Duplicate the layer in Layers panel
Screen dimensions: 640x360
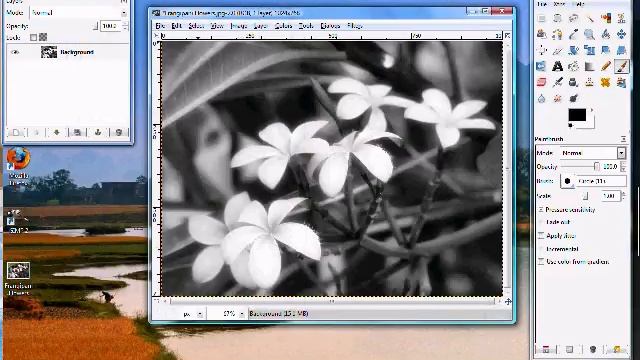[x=77, y=133]
